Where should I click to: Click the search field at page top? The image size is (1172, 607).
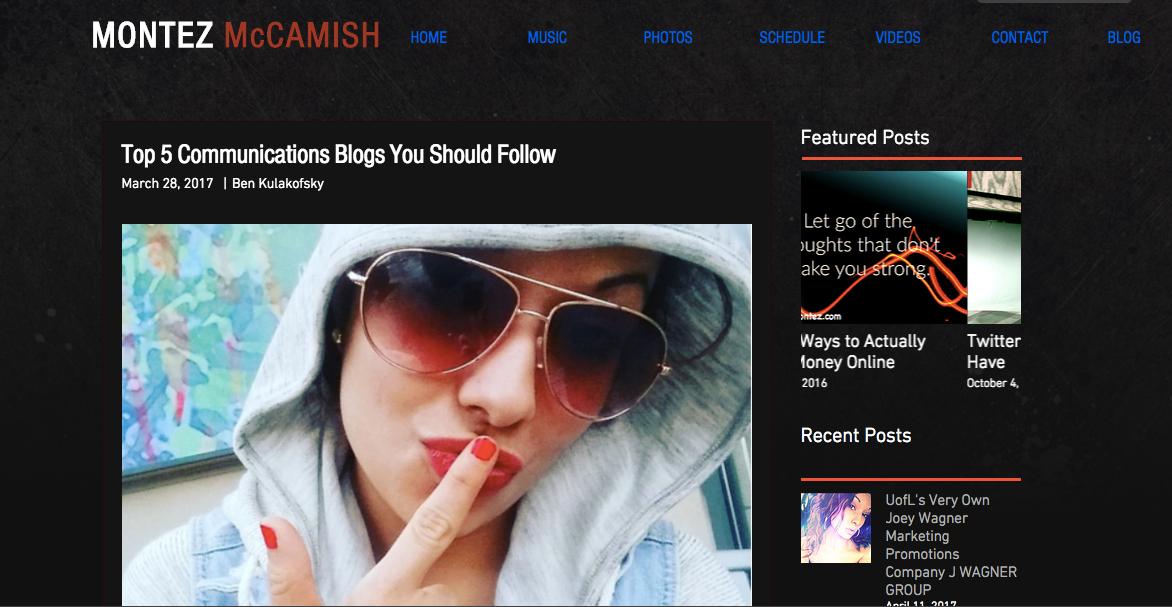(x=1054, y=1)
